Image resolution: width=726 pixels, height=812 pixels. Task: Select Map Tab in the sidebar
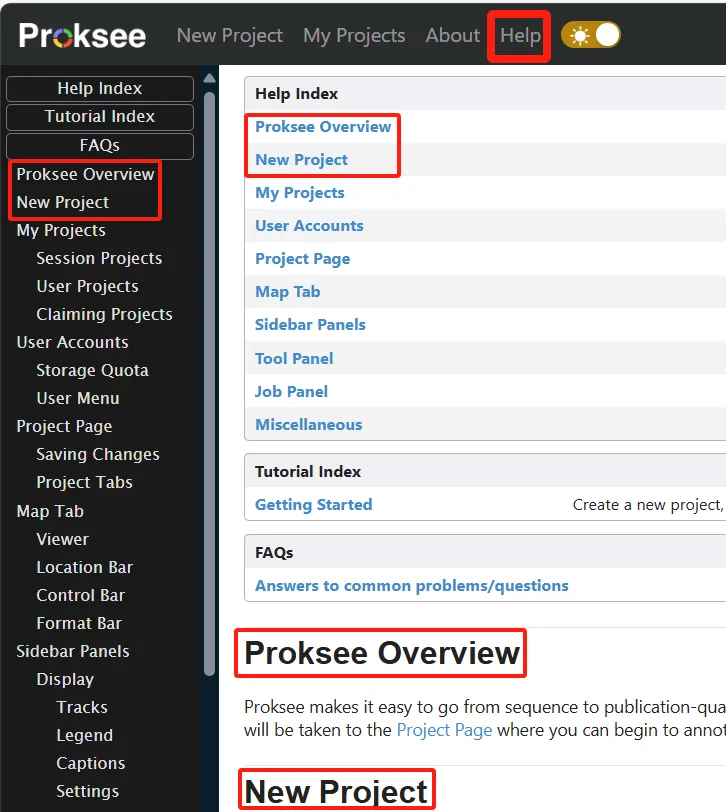click(50, 511)
